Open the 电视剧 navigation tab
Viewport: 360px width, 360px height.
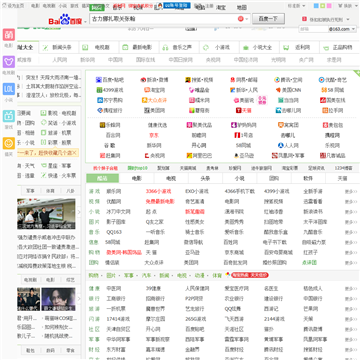[99, 47]
